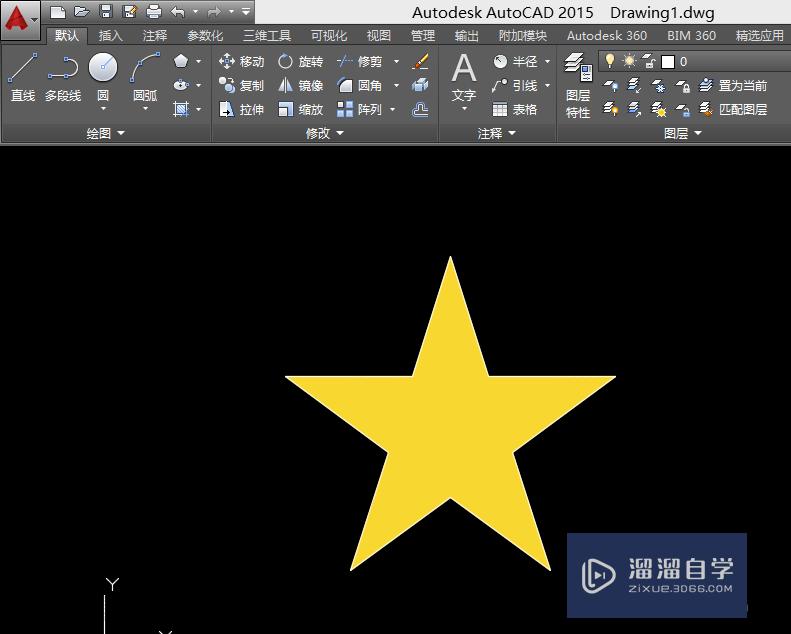Select the Mirror (镜像) tool
This screenshot has height=634, width=791.
300,85
